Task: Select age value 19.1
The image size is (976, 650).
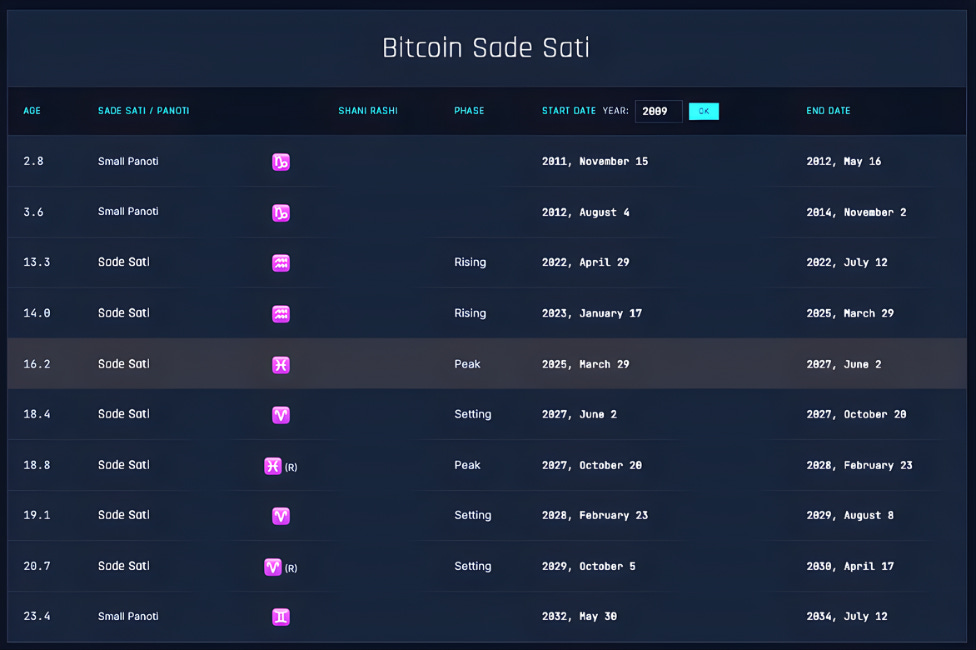Action: (37, 515)
